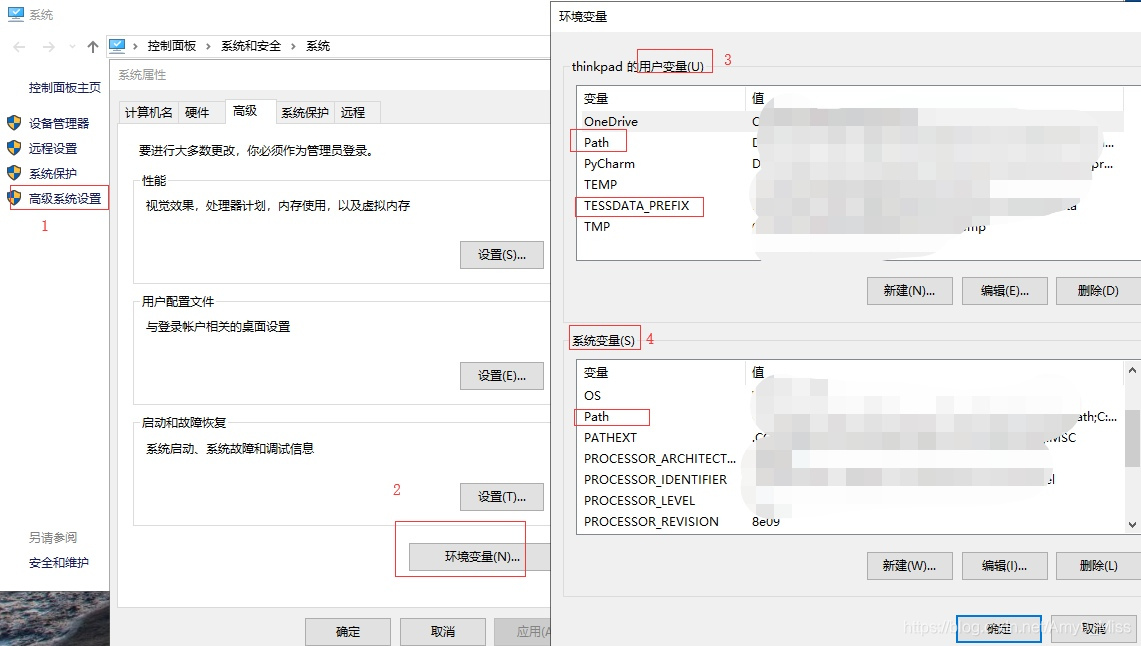The height and width of the screenshot is (646, 1141).
Task: Open 安全和维护 link
Action: click(x=59, y=562)
